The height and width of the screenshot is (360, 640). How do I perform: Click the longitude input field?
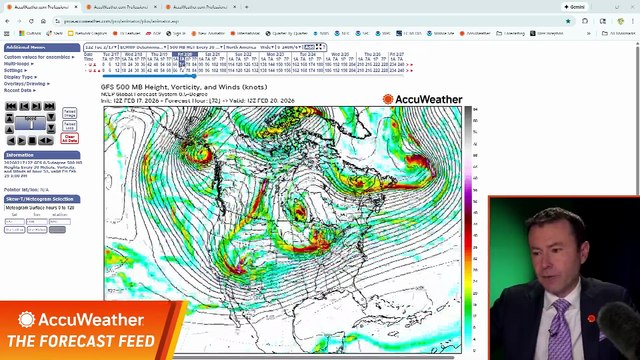[37, 222]
